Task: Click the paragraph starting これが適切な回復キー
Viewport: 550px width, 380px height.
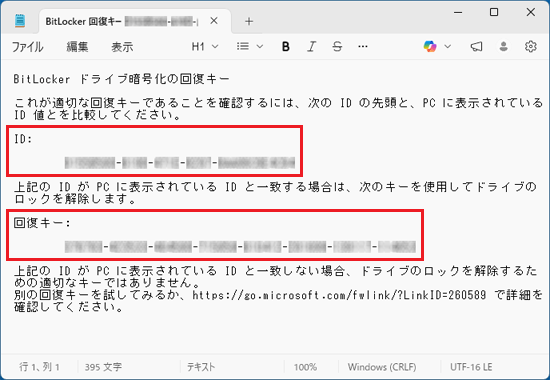Action: 279,109
